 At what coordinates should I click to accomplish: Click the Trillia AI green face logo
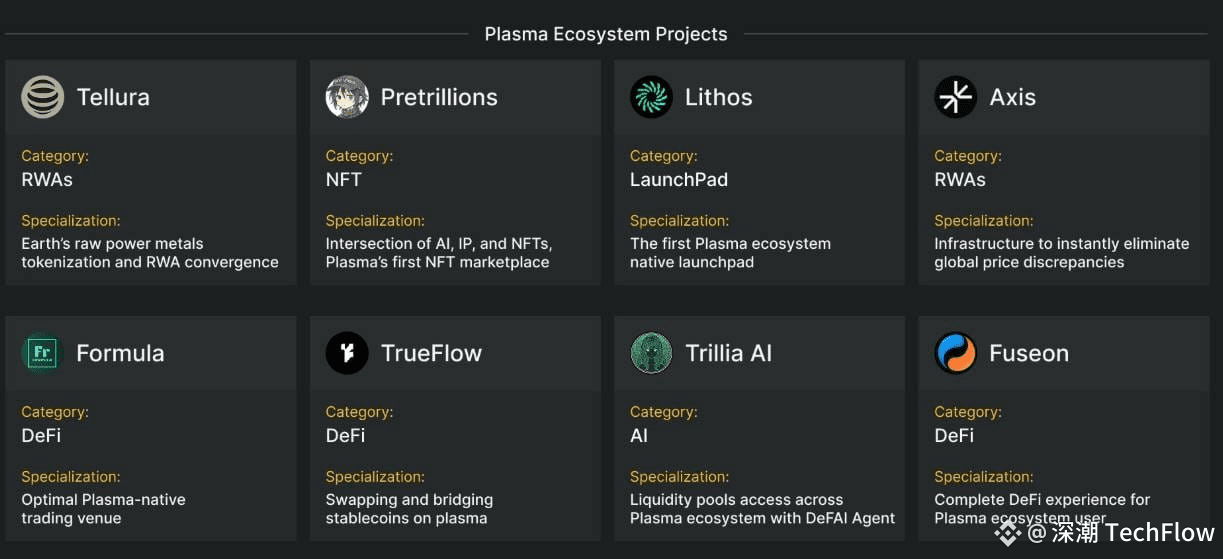click(x=651, y=353)
